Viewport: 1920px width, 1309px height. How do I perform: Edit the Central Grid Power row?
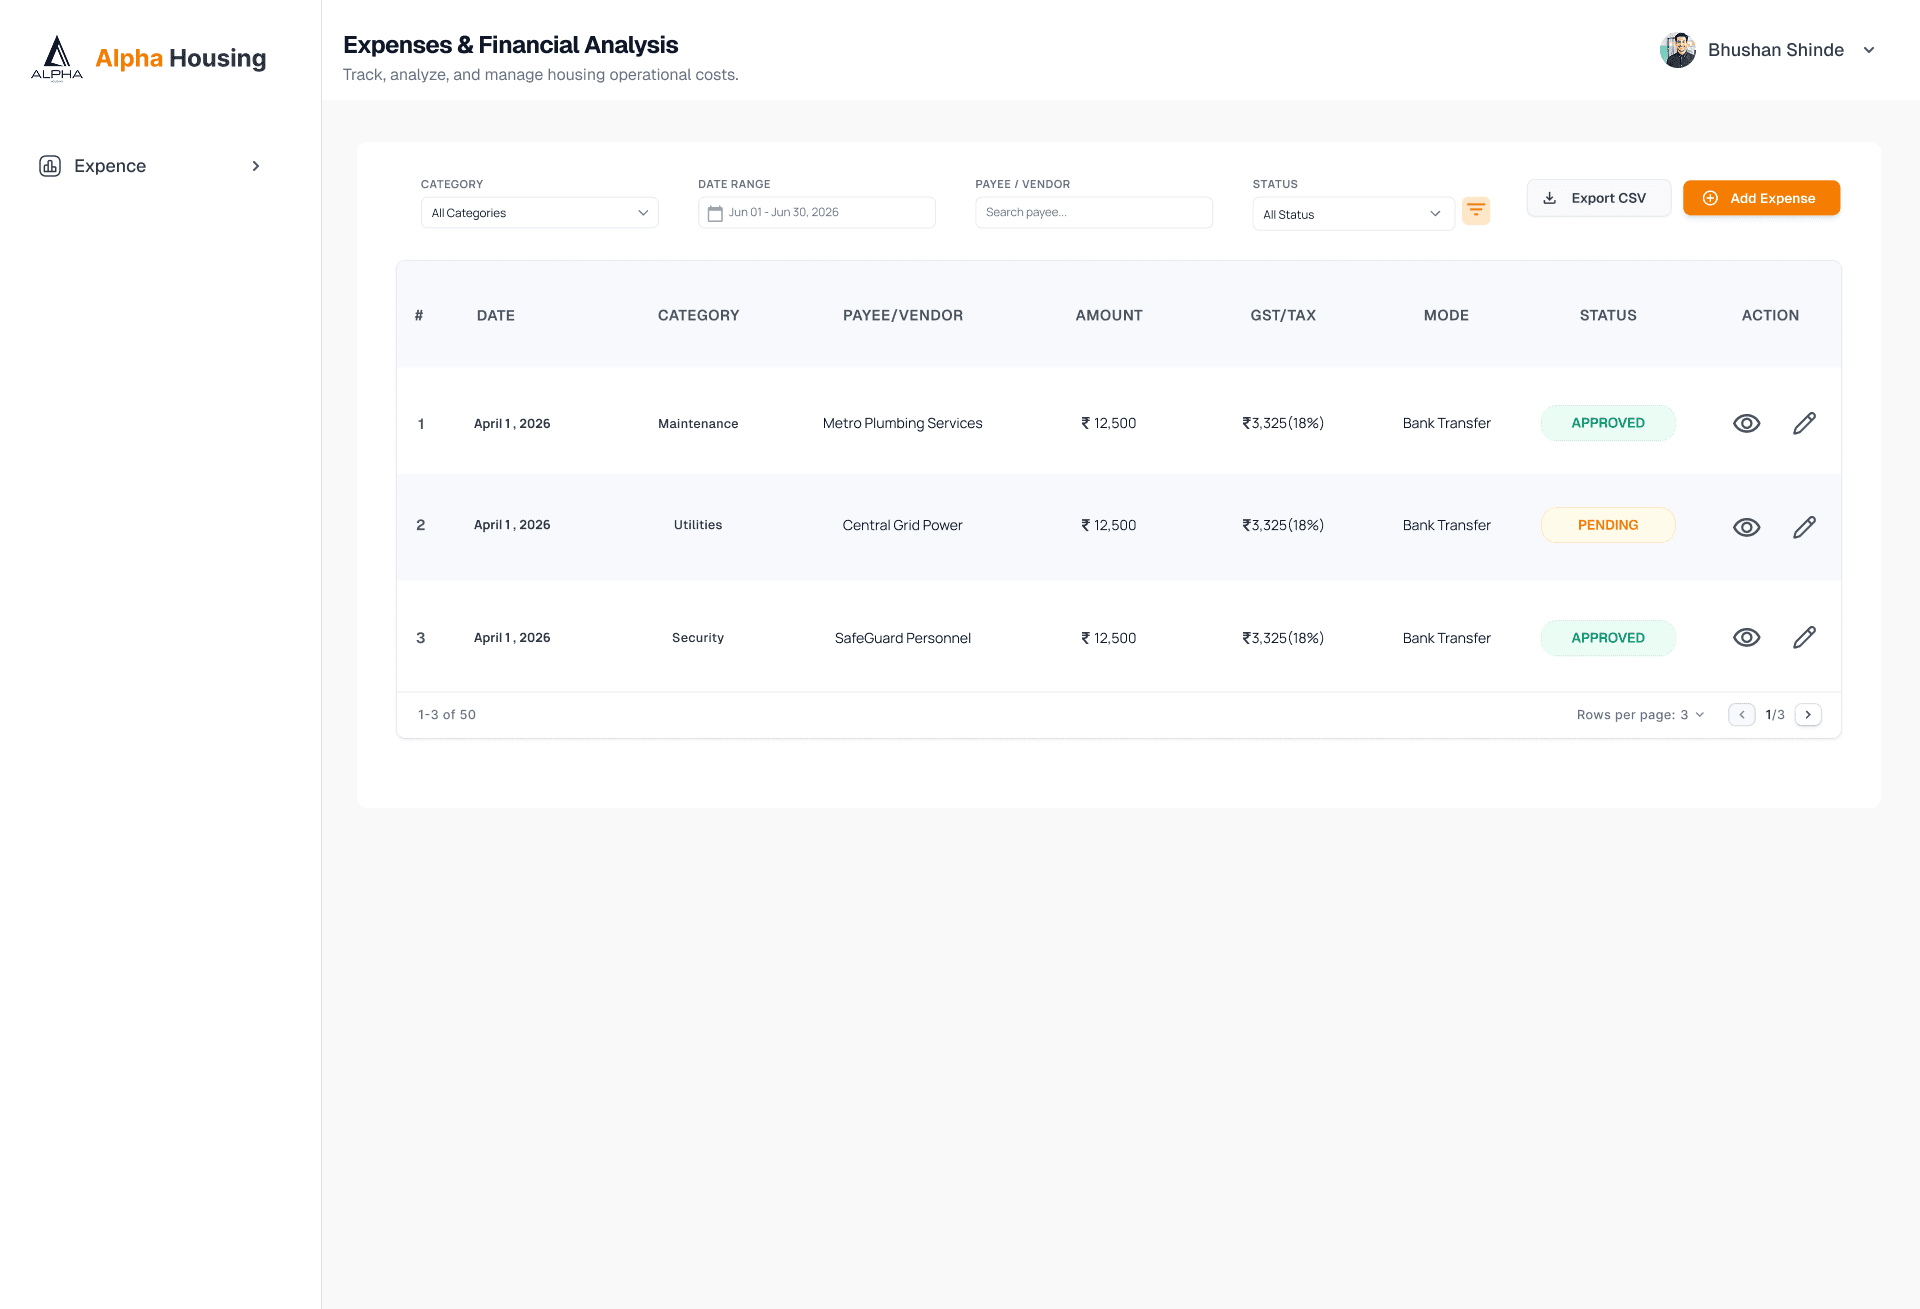click(1804, 527)
